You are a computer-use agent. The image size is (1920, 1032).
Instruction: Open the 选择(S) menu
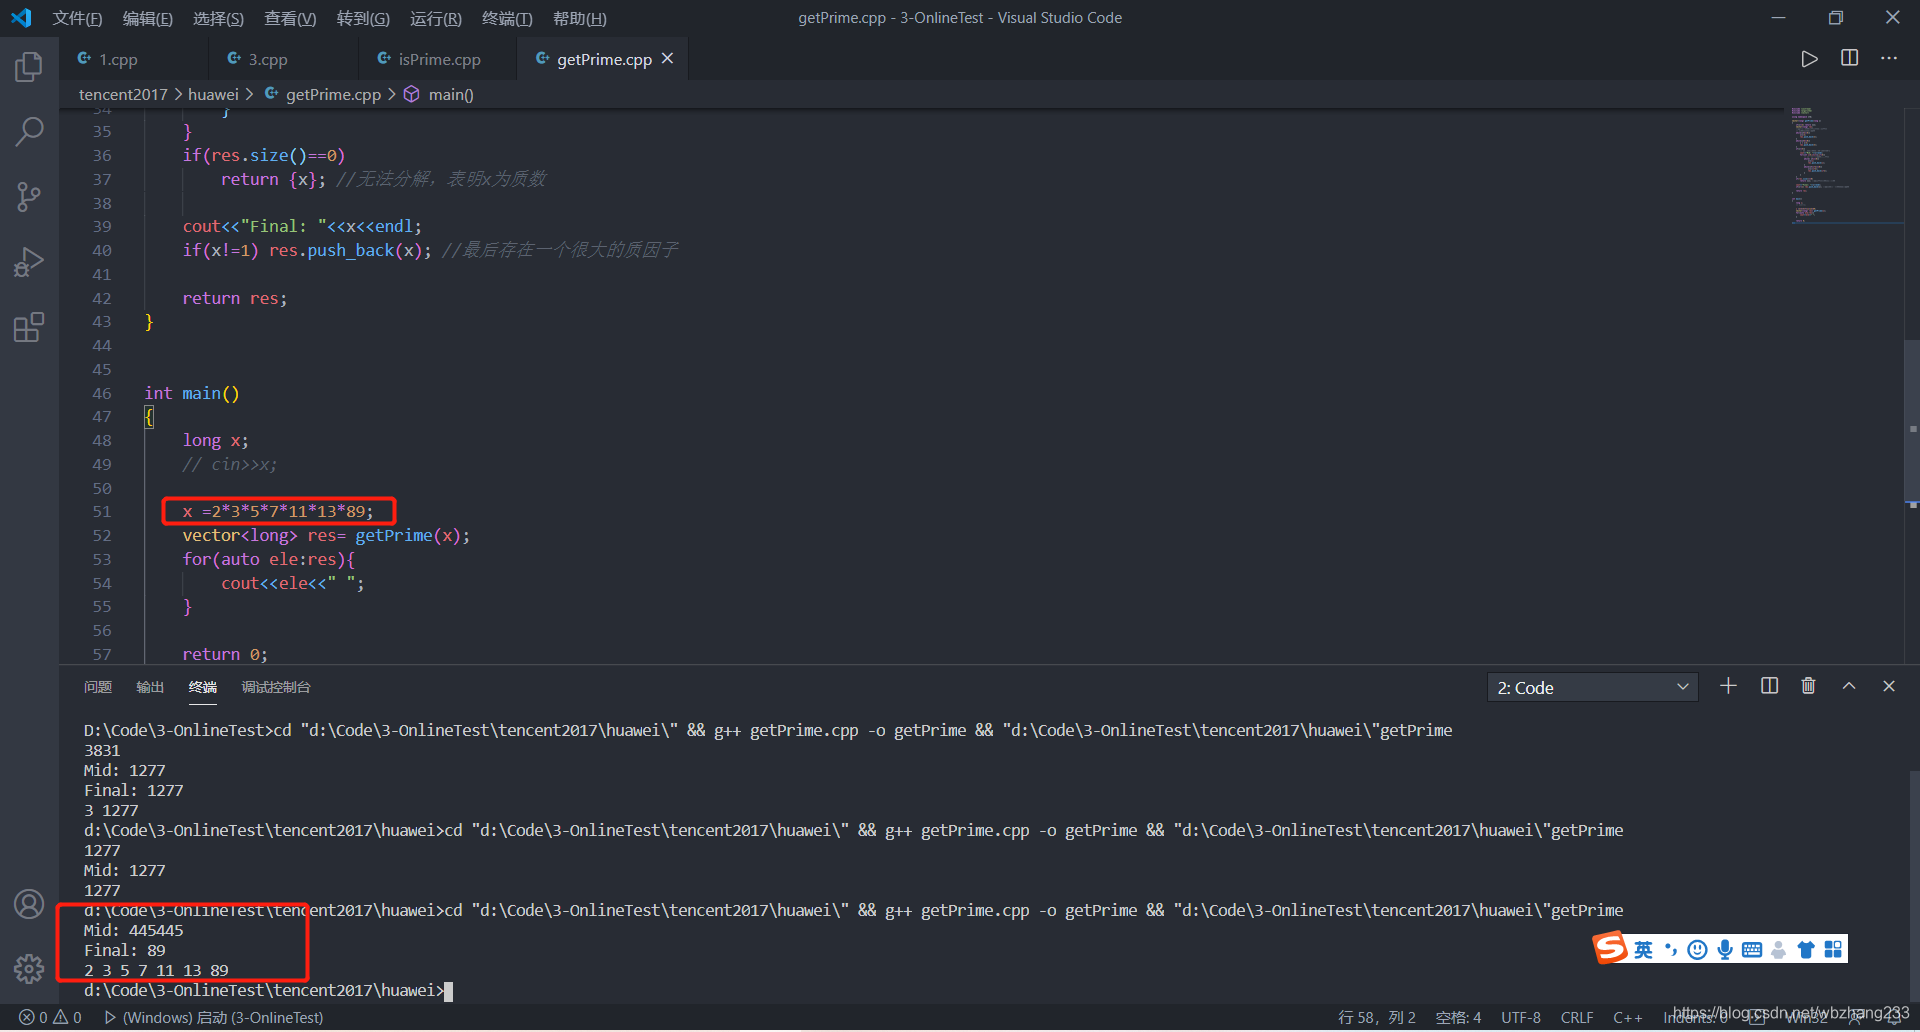pos(218,18)
